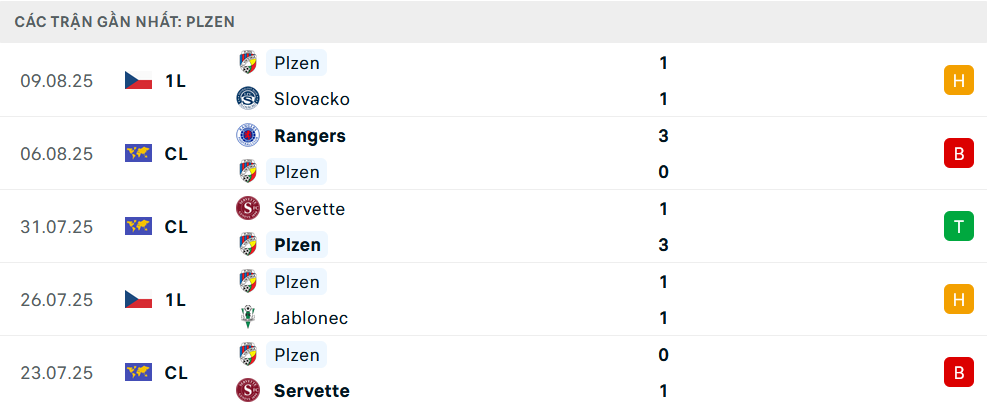This screenshot has width=987, height=408.
Task: Click the 23.07.25 match date
Action: tap(56, 373)
